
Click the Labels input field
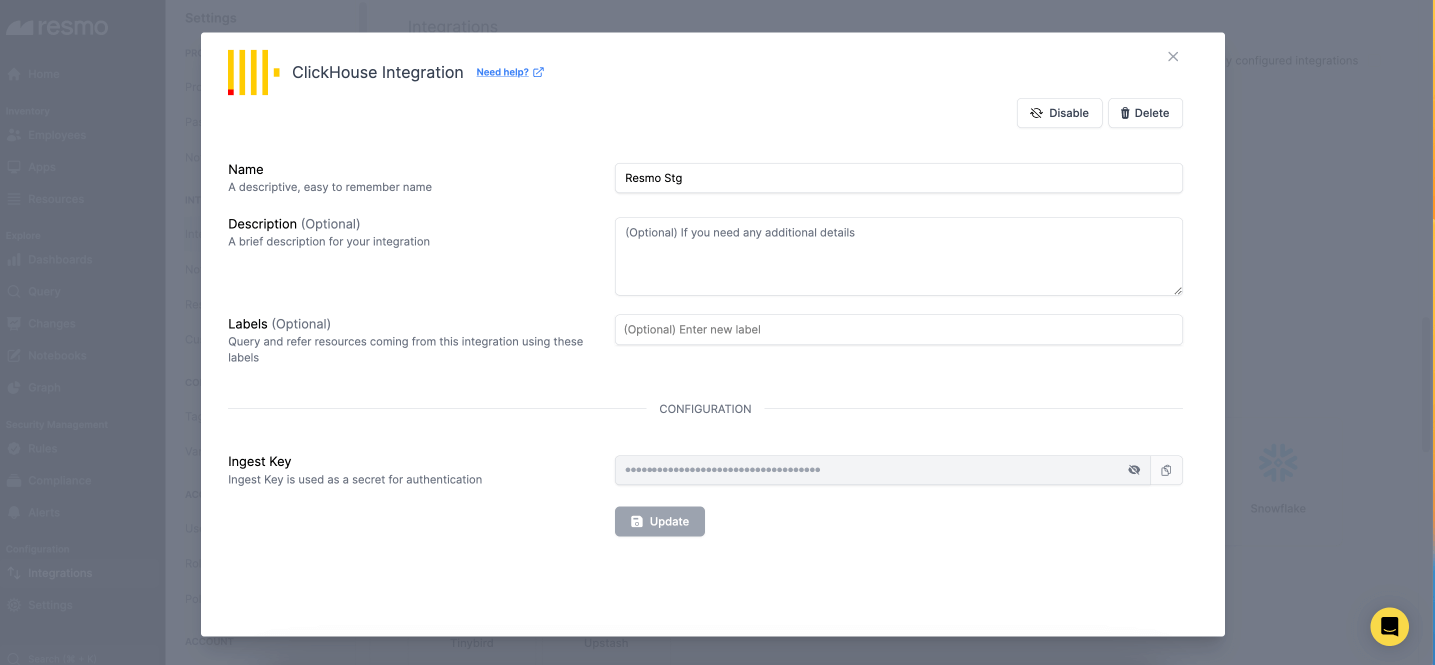pyautogui.click(x=898, y=330)
